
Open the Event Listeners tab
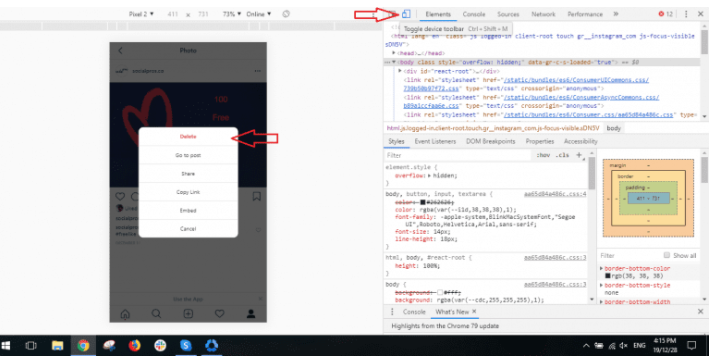click(435, 141)
